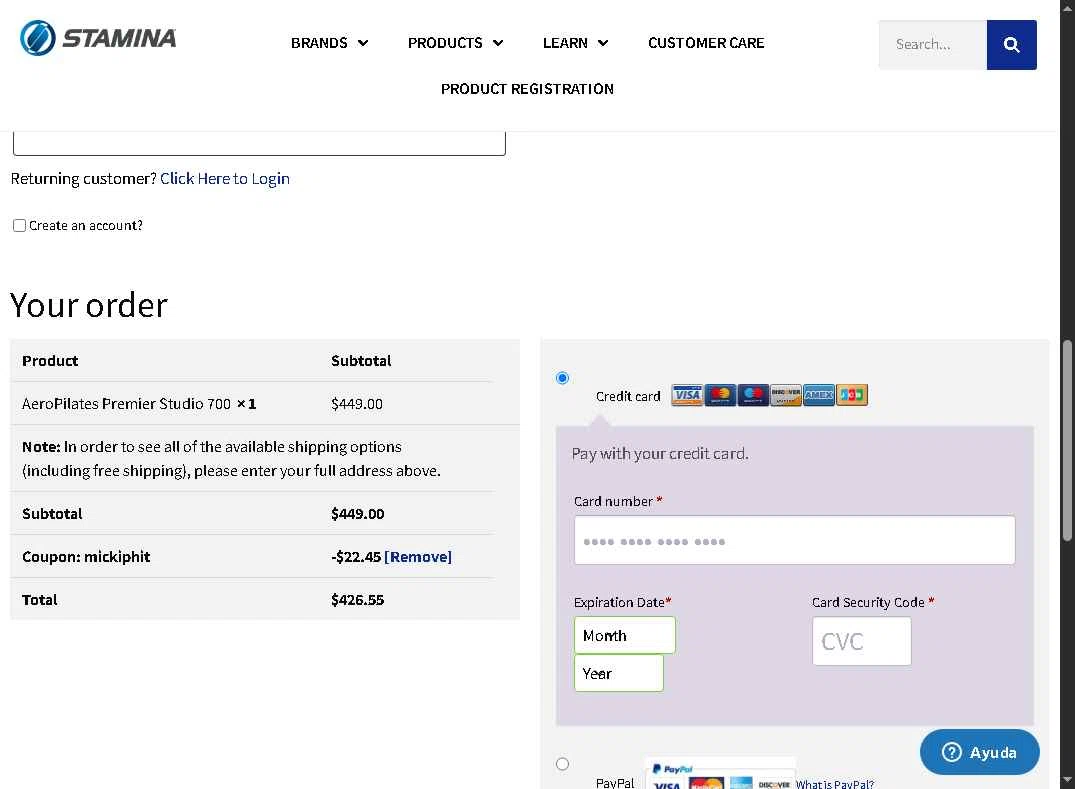Click the Discover card icon beside Credit card
Screen dimensions: 1075x789
786,395
